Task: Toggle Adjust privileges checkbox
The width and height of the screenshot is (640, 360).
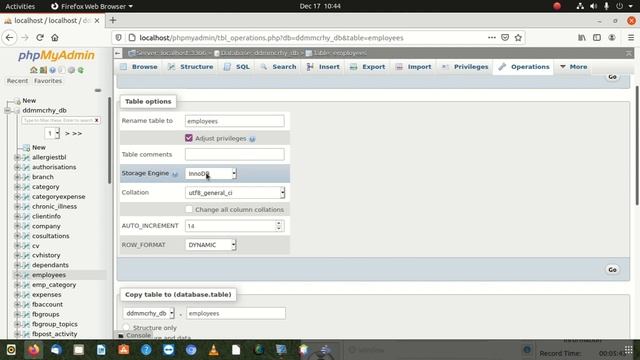Action: [x=189, y=138]
